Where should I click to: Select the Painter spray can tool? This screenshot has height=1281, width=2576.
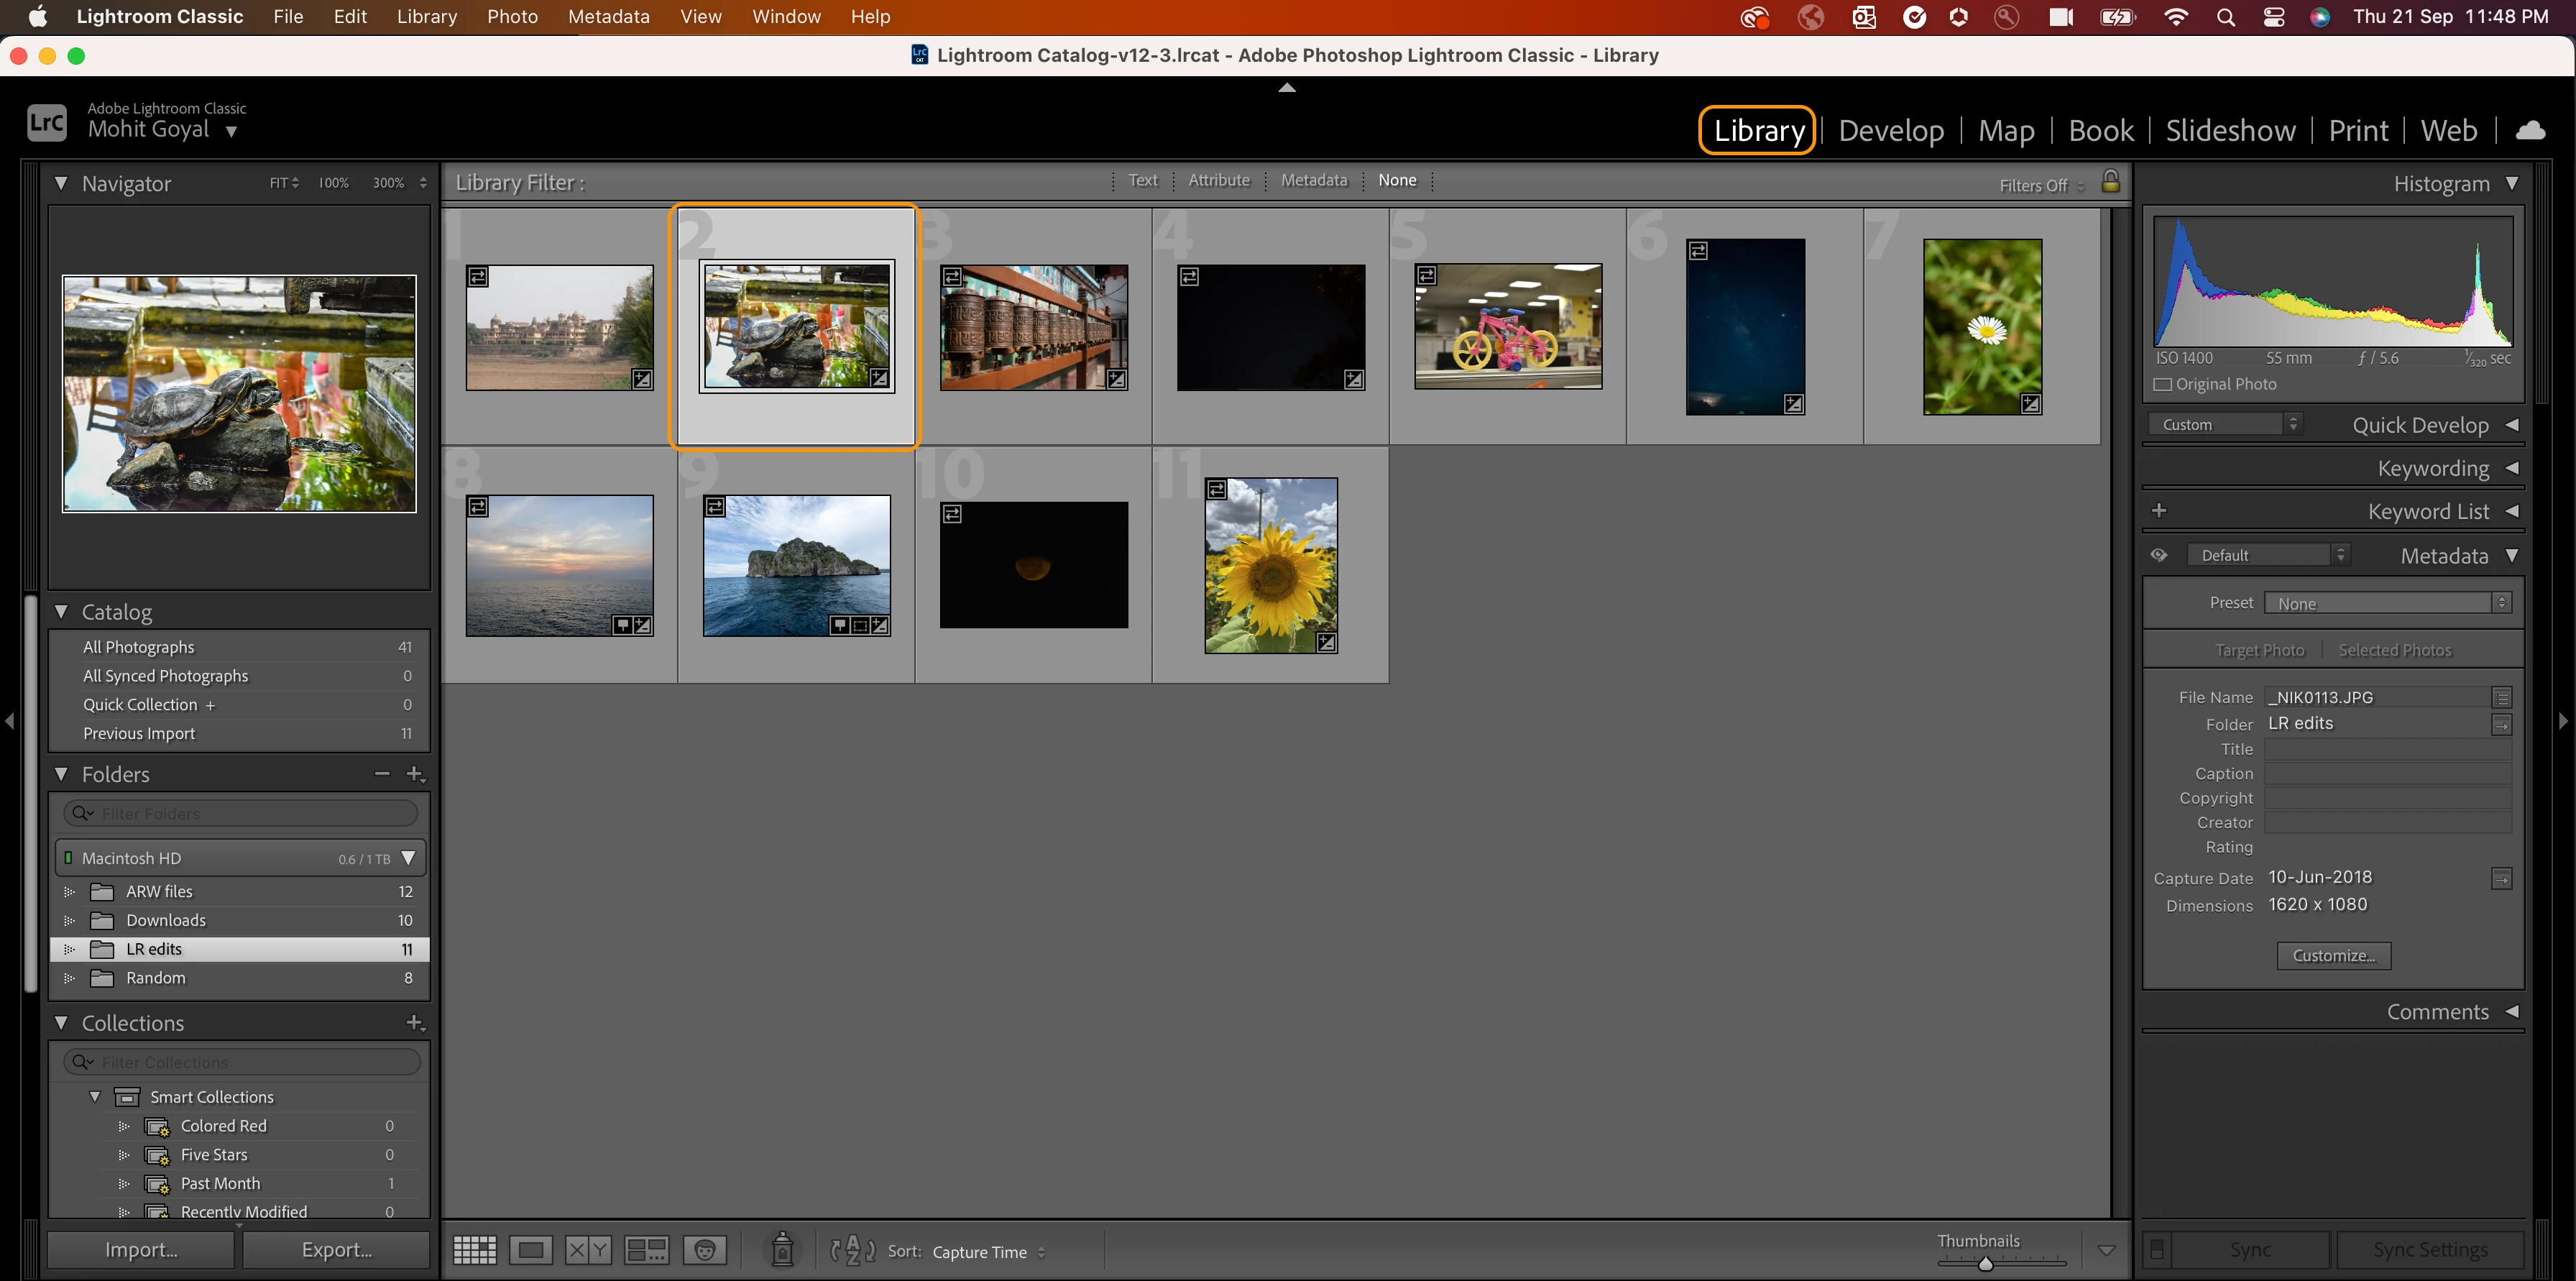[x=783, y=1249]
